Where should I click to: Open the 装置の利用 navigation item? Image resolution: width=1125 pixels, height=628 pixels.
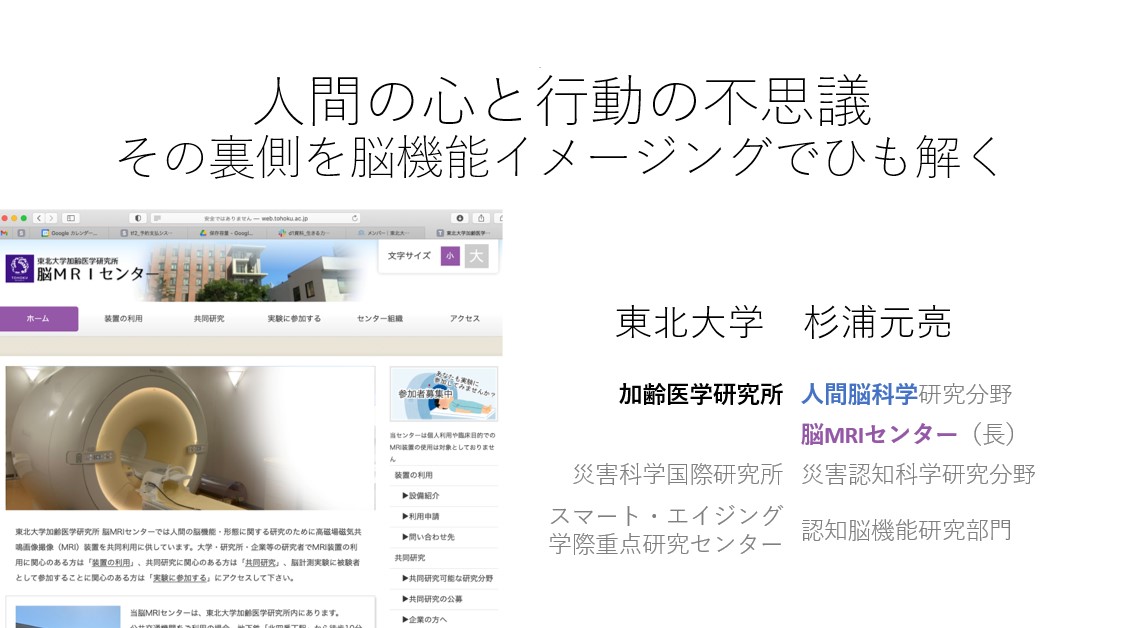123,319
